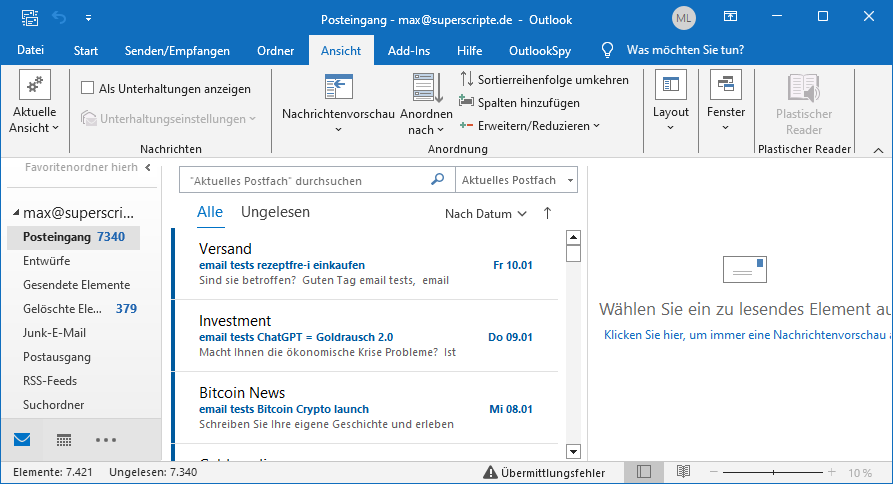Open the OutlookSpy tab

point(540,51)
